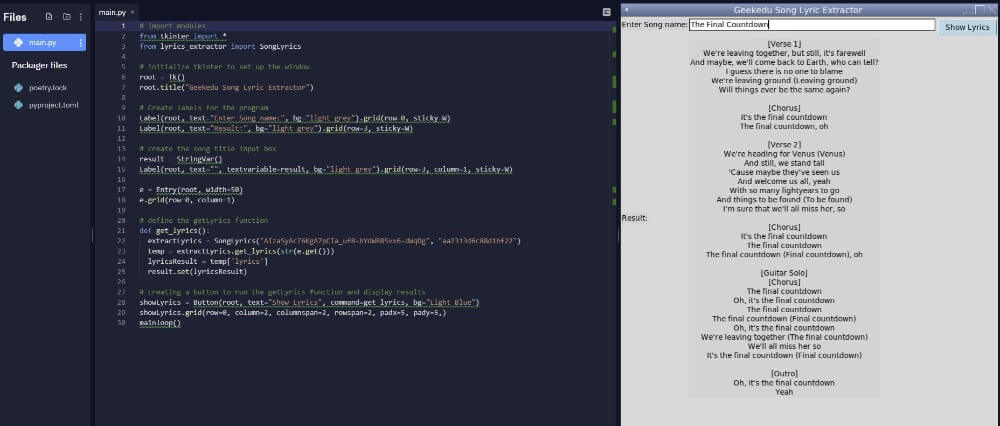Open Files panel three-dot options menu
This screenshot has height=426, width=1000.
point(81,17)
